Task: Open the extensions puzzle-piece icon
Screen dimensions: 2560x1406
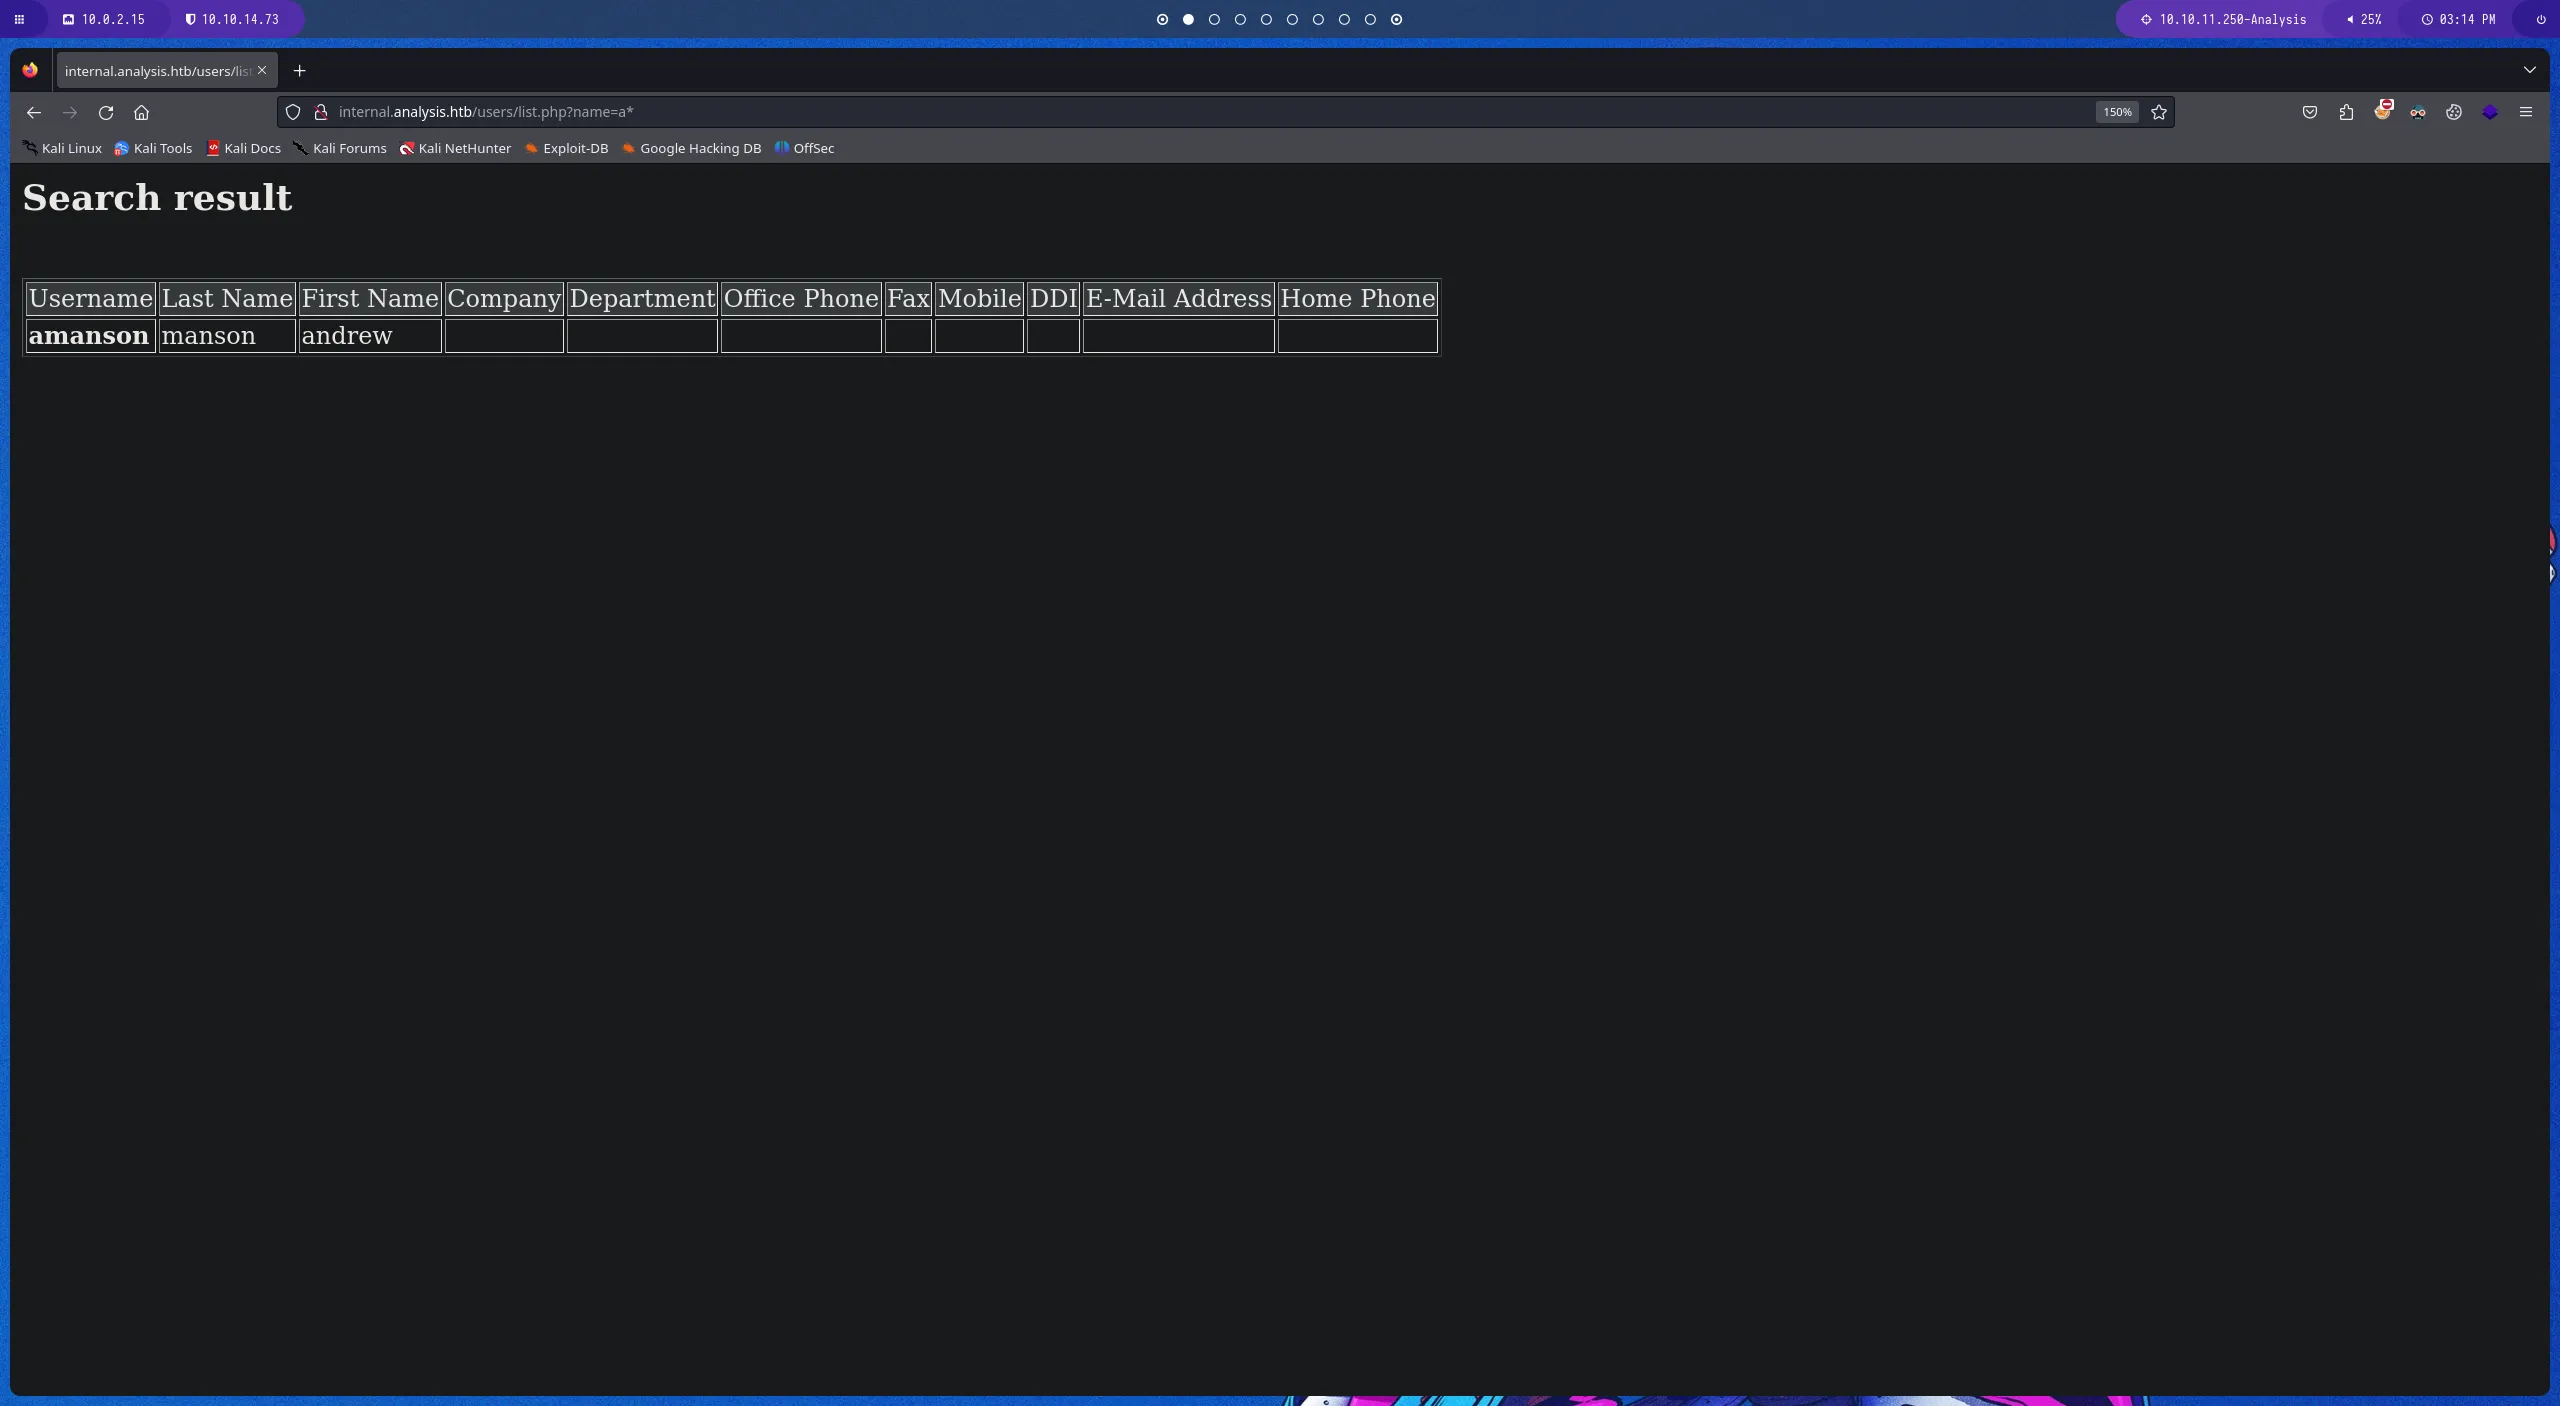Action: point(2345,112)
